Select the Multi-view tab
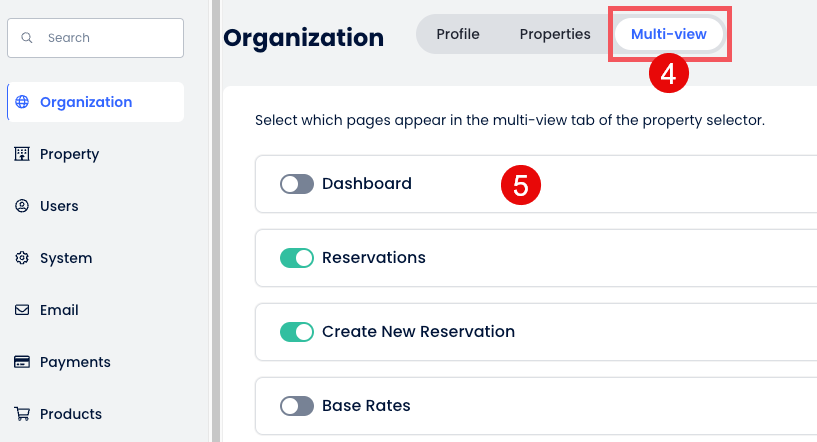The image size is (817, 442). tap(668, 34)
